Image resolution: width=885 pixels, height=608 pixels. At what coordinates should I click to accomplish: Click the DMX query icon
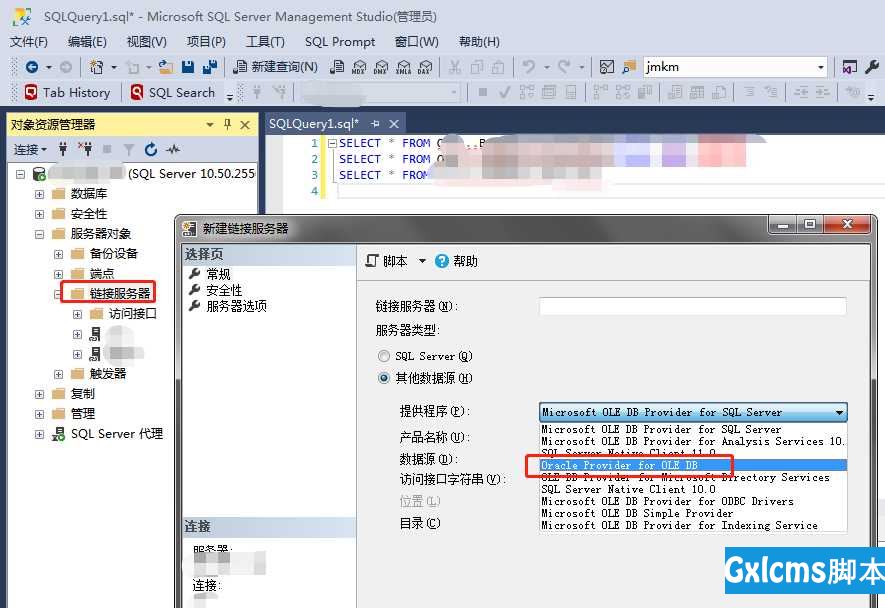[x=381, y=67]
